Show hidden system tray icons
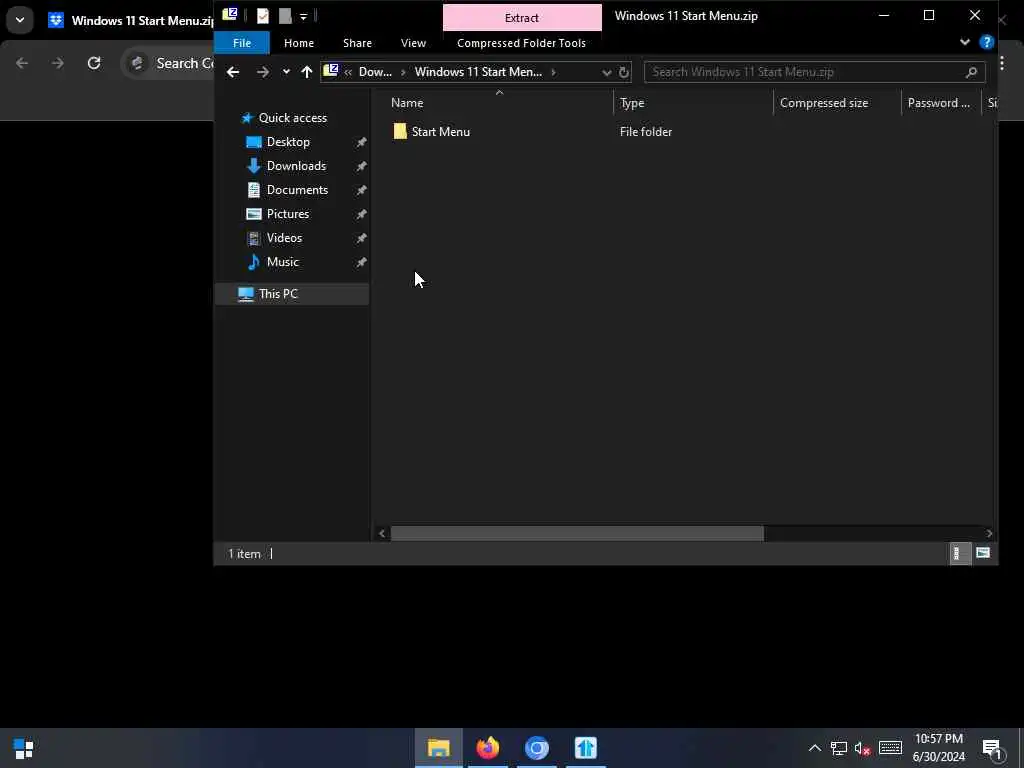This screenshot has height=768, width=1024. pyautogui.click(x=814, y=748)
